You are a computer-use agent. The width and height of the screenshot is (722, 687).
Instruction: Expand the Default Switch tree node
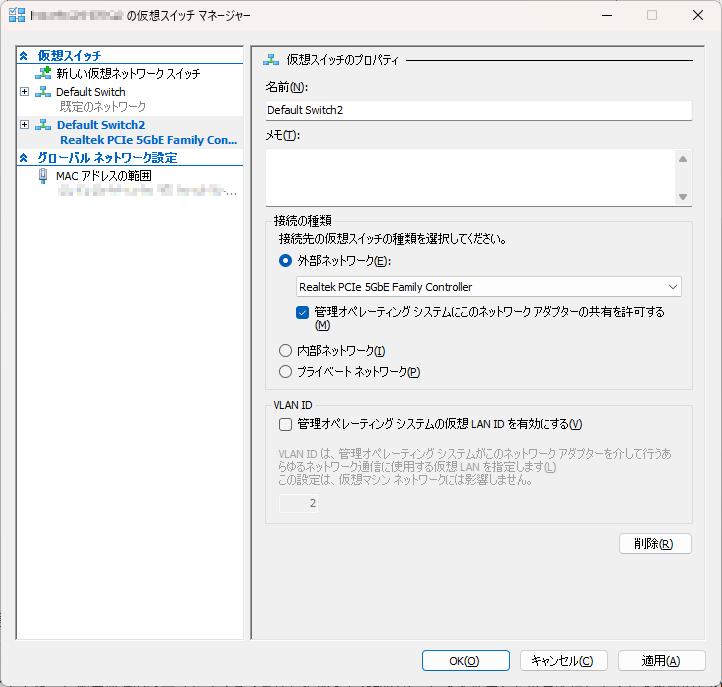click(25, 92)
